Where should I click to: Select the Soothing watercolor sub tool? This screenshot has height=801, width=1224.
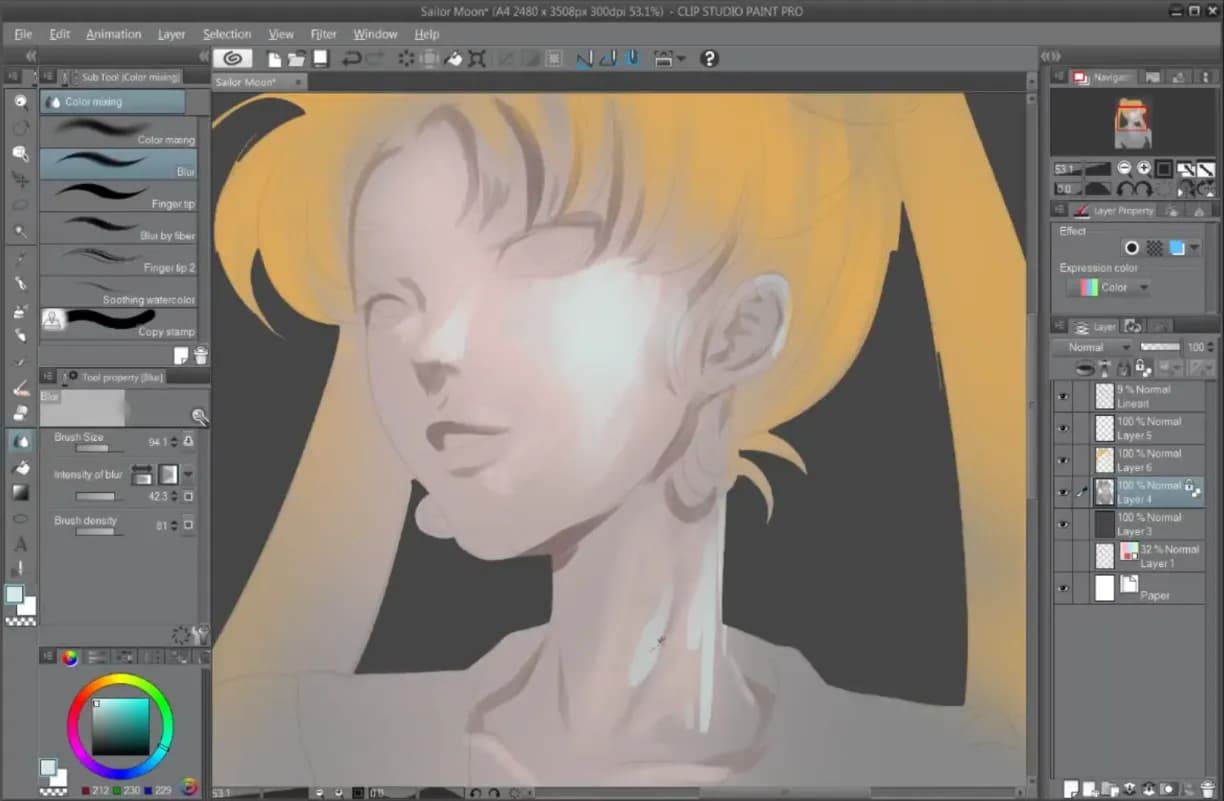pos(118,290)
